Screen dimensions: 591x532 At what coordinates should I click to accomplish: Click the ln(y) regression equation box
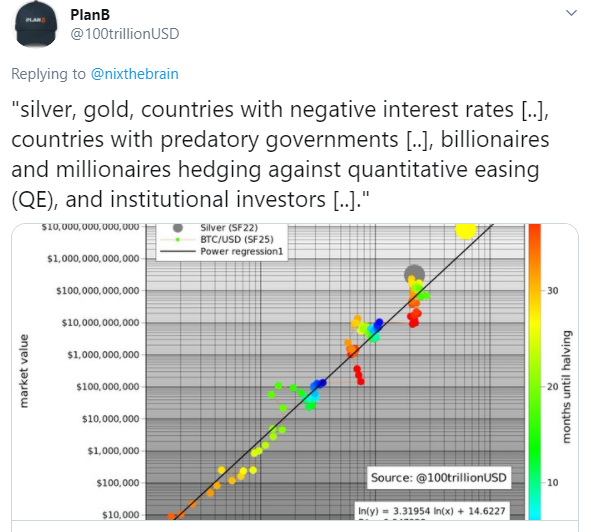[x=432, y=511]
